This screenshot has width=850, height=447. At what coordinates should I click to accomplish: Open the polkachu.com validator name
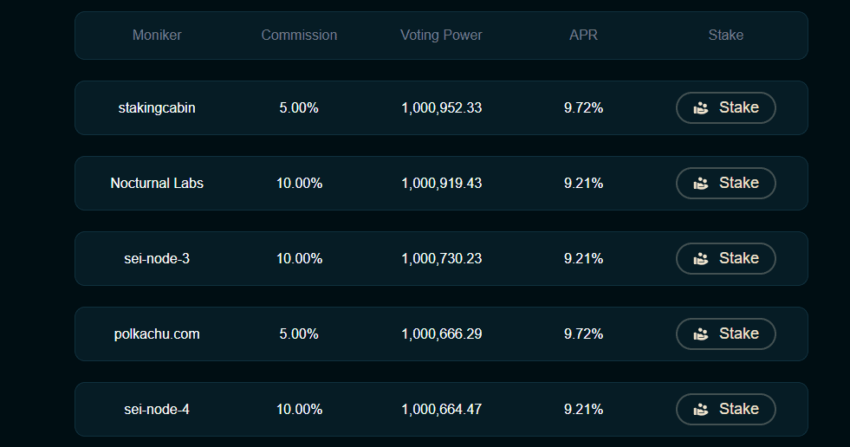tap(157, 334)
